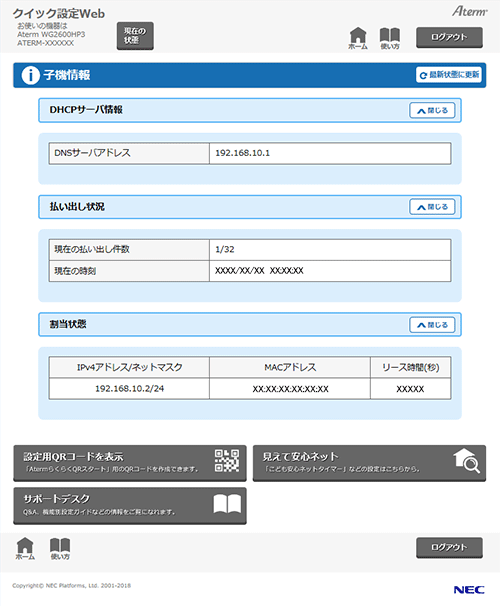This screenshot has height=606, width=500.
Task: Select DNS address value 192.168.10.1
Action: click(243, 153)
